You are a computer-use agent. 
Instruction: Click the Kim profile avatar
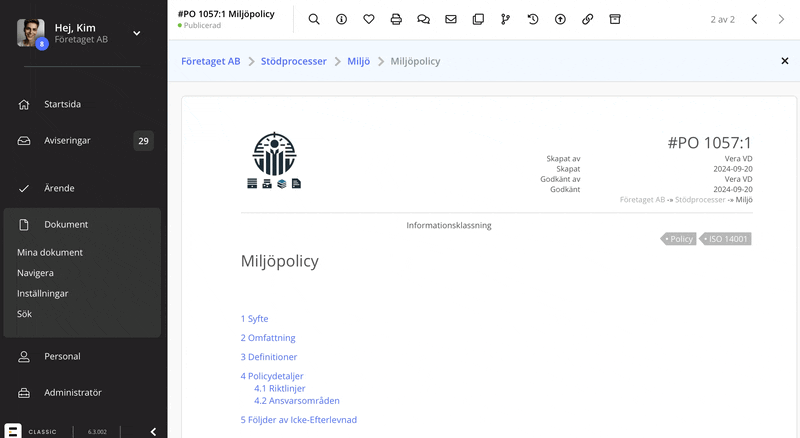[31, 33]
